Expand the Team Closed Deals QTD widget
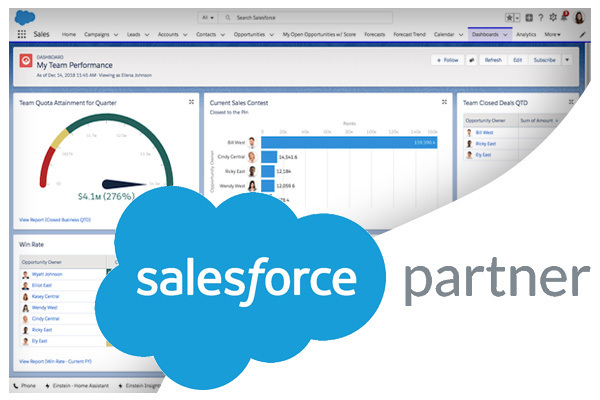The height and width of the screenshot is (400, 600). [571, 102]
